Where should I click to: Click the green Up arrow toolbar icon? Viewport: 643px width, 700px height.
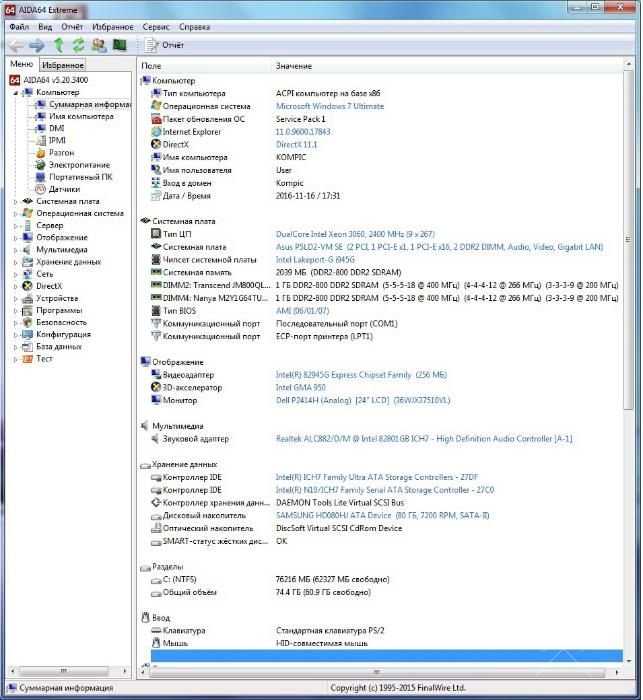pos(58,45)
